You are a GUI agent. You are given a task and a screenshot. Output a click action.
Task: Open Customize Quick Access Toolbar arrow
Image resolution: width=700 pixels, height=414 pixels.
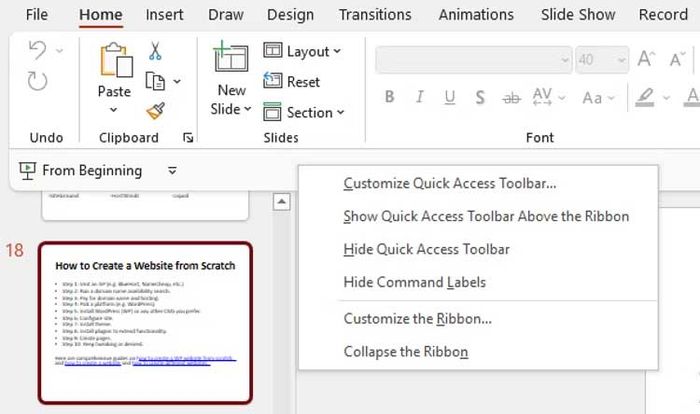pos(172,171)
